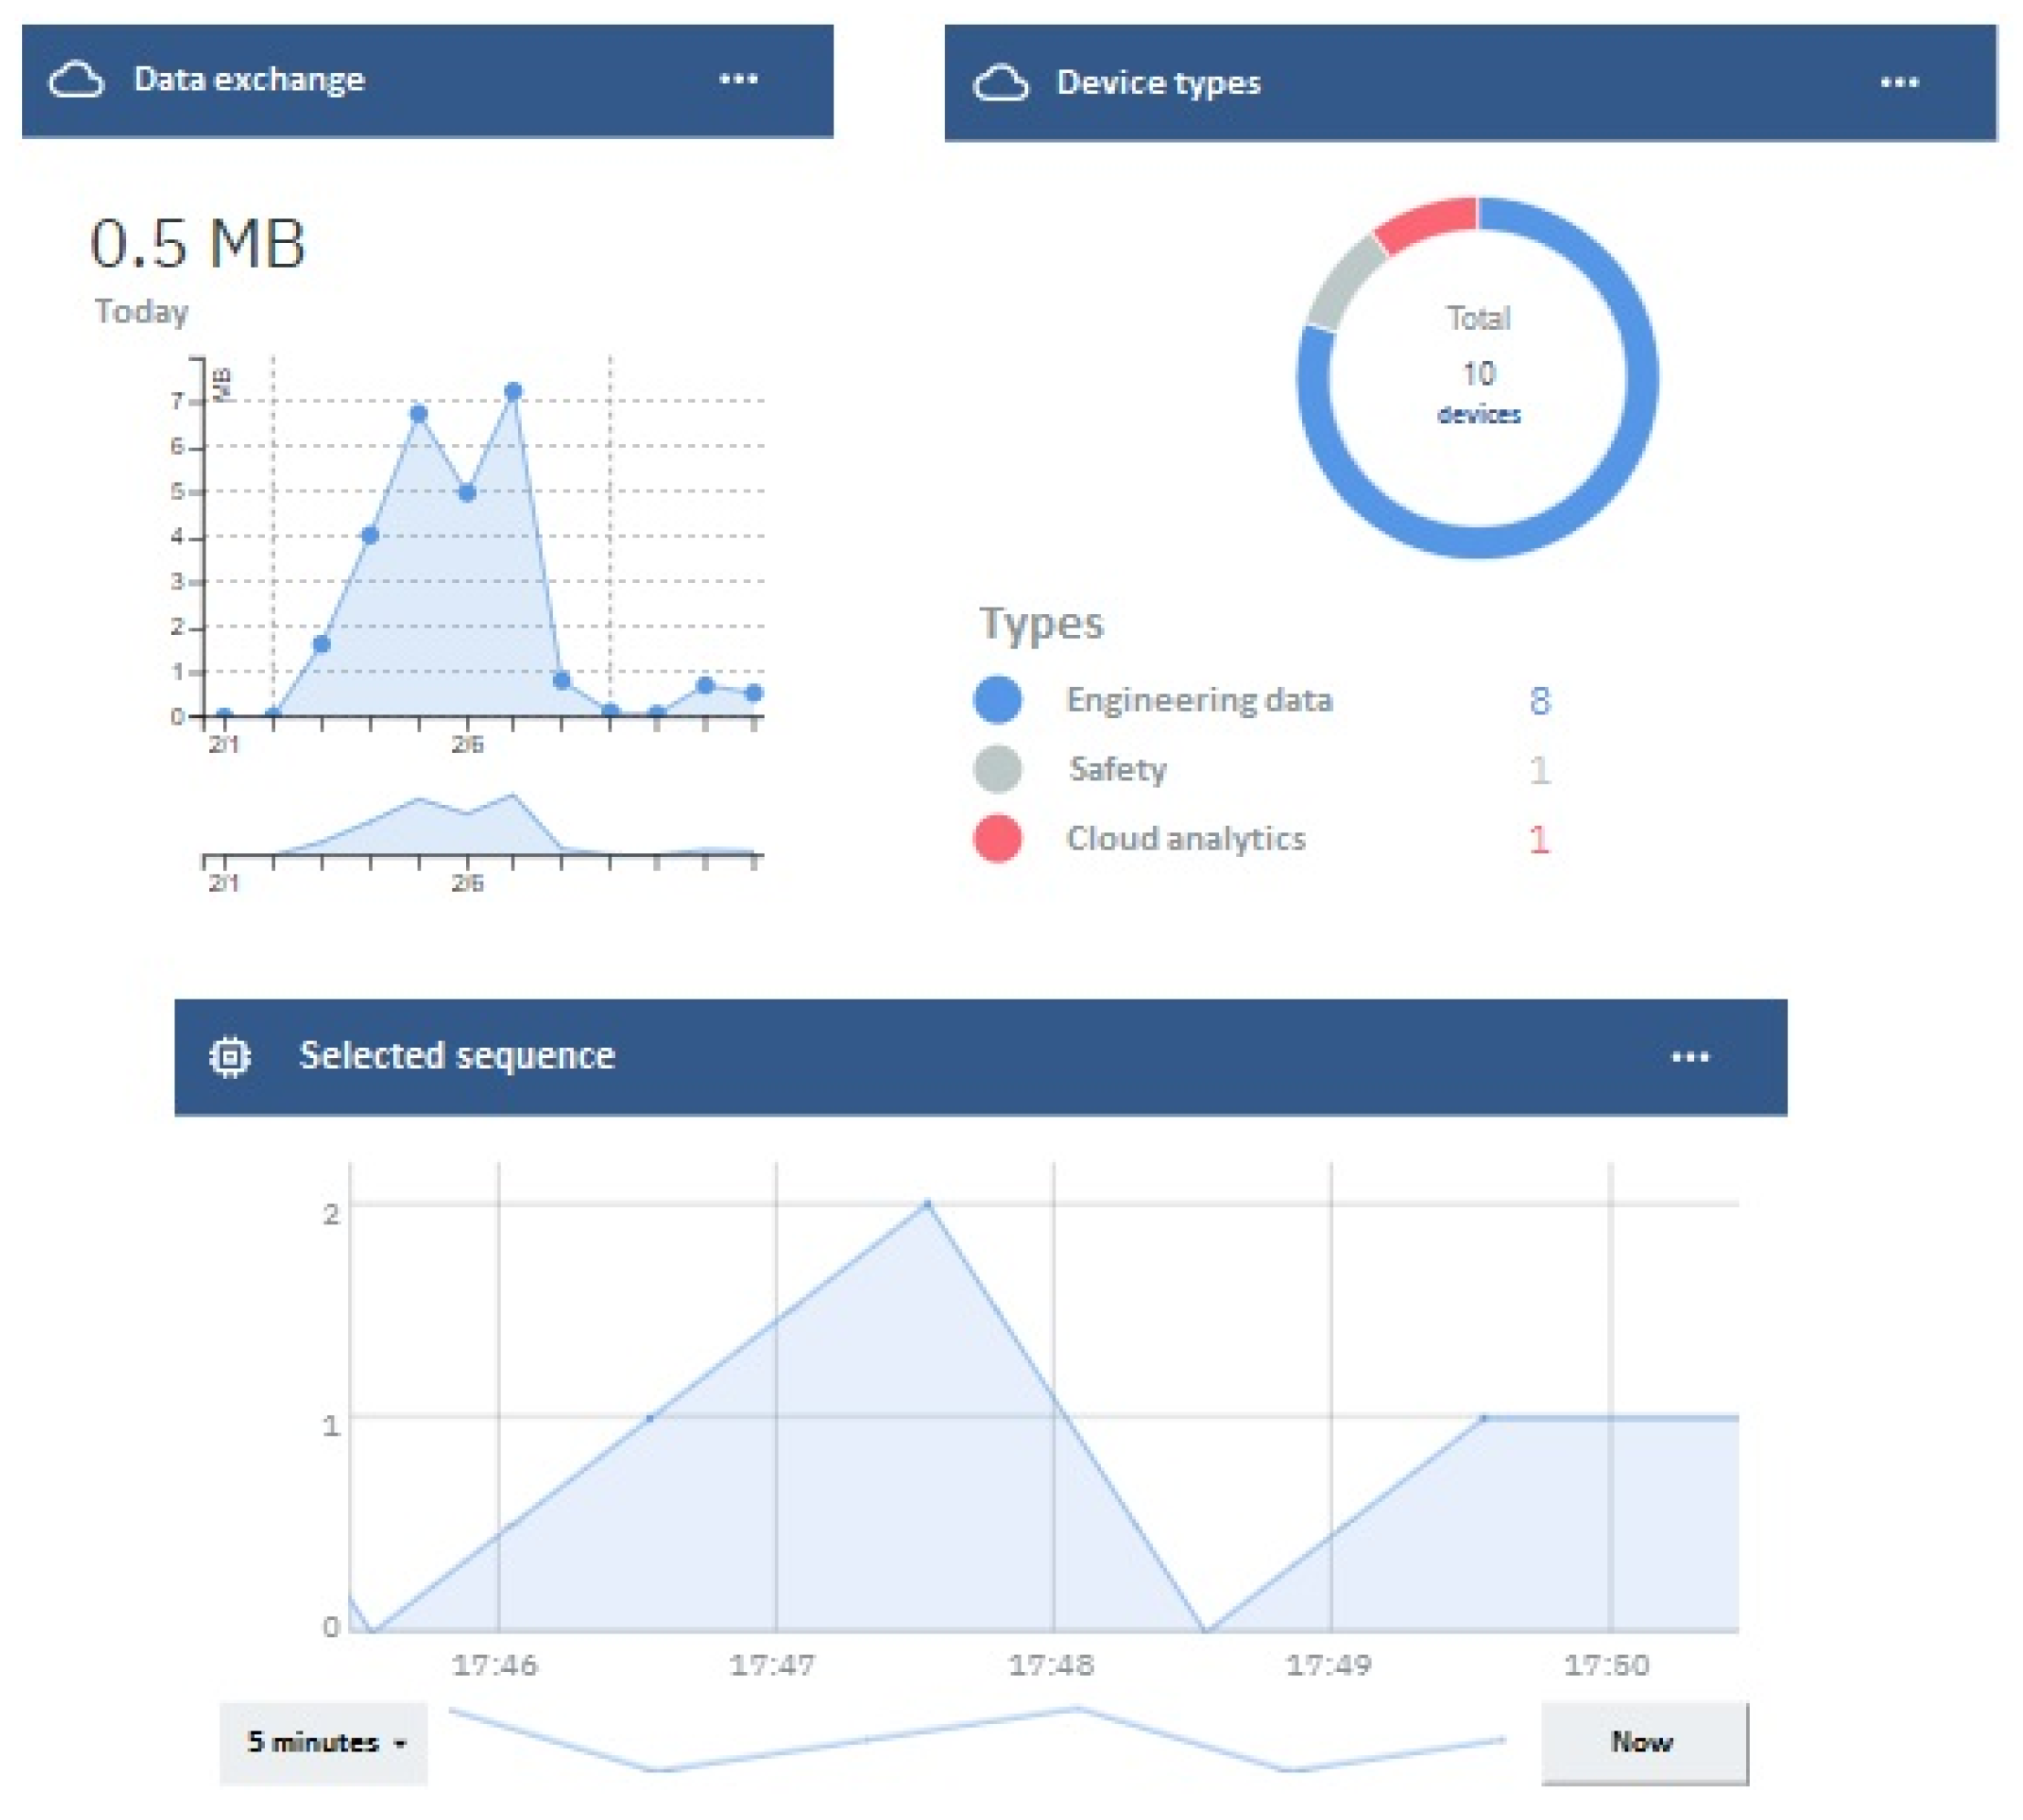Click the cloud icon in Device types header
The width and height of the screenshot is (2023, 1820).
coord(1000,83)
